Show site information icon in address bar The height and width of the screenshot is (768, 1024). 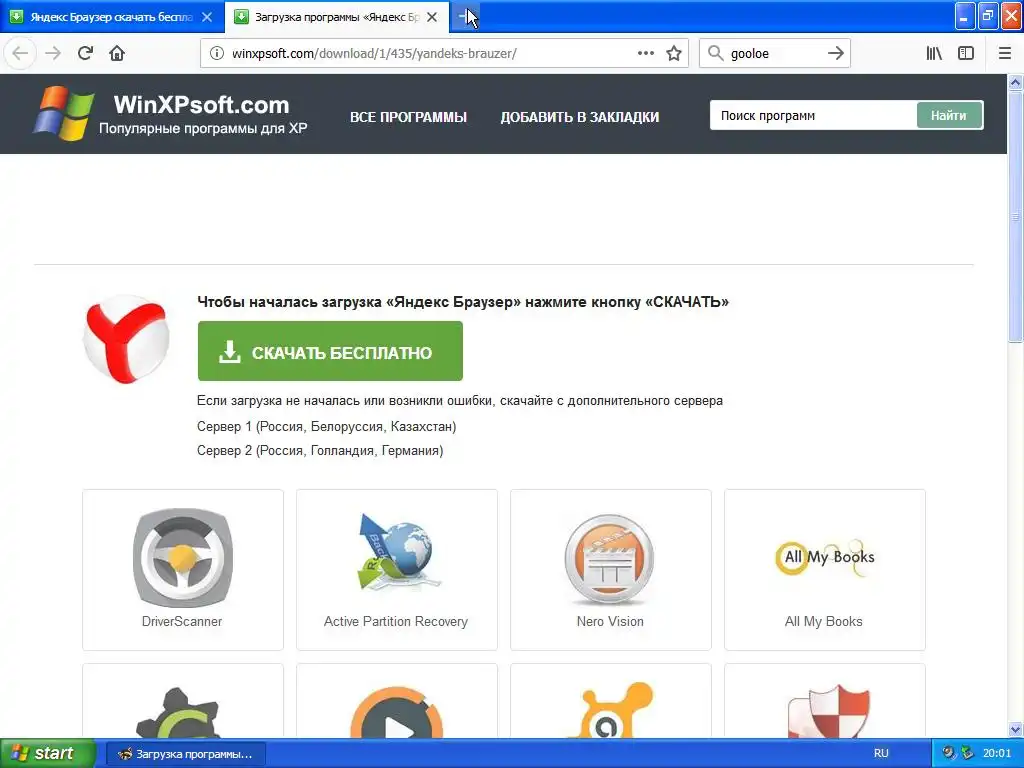click(216, 54)
